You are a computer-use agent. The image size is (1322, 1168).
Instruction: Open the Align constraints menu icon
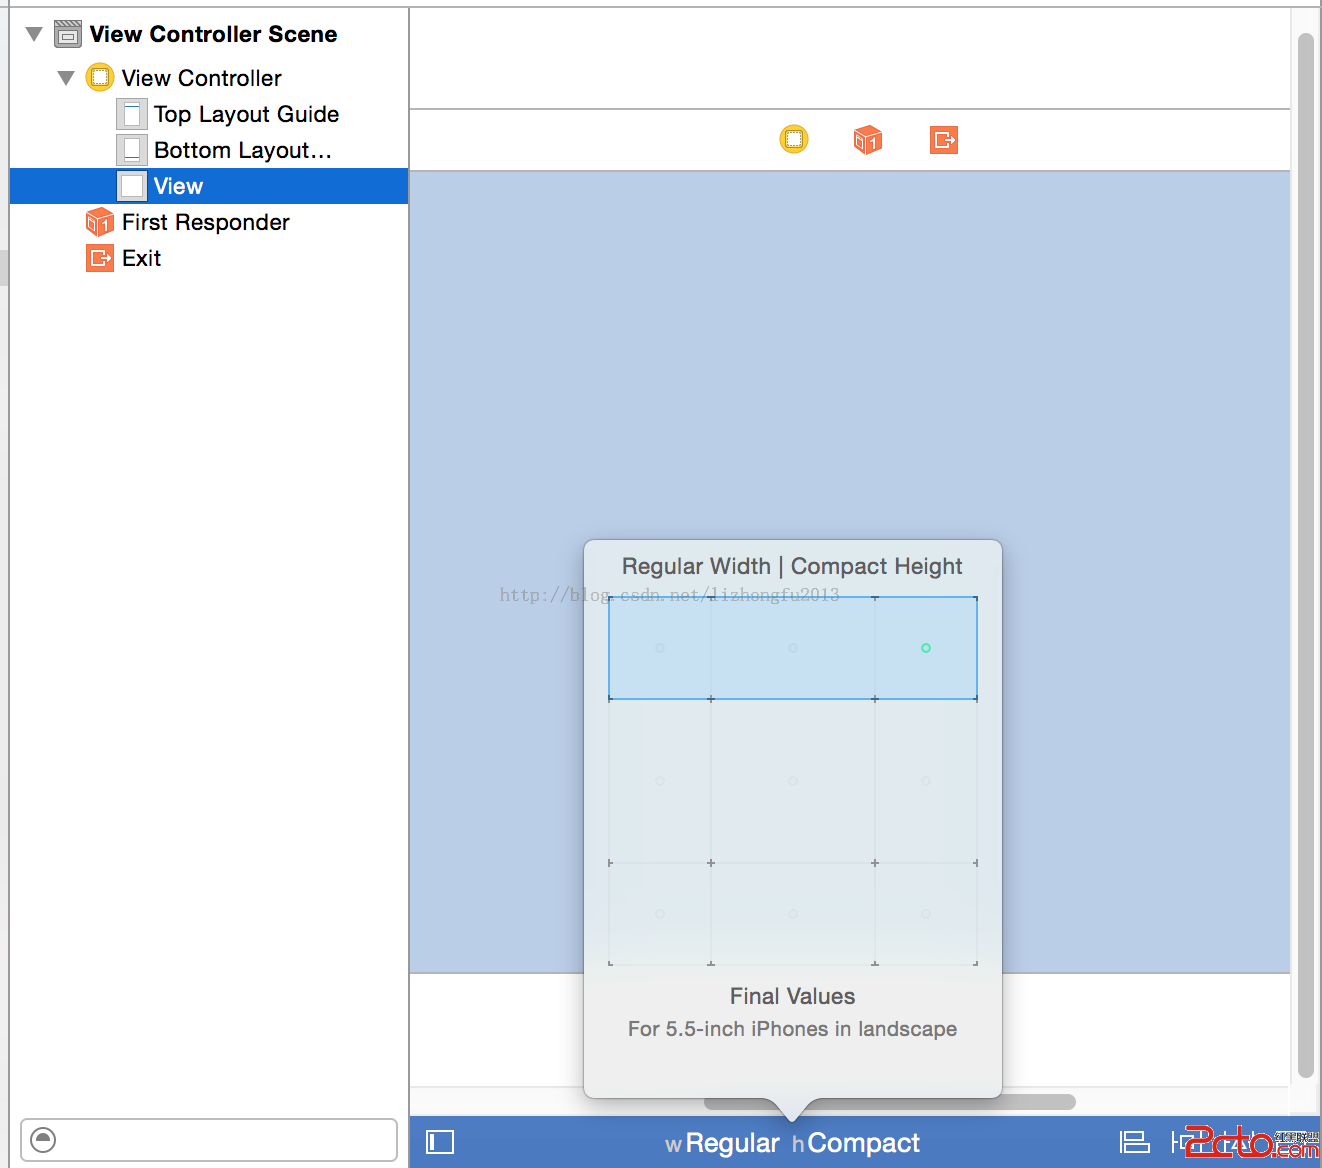tap(1134, 1142)
